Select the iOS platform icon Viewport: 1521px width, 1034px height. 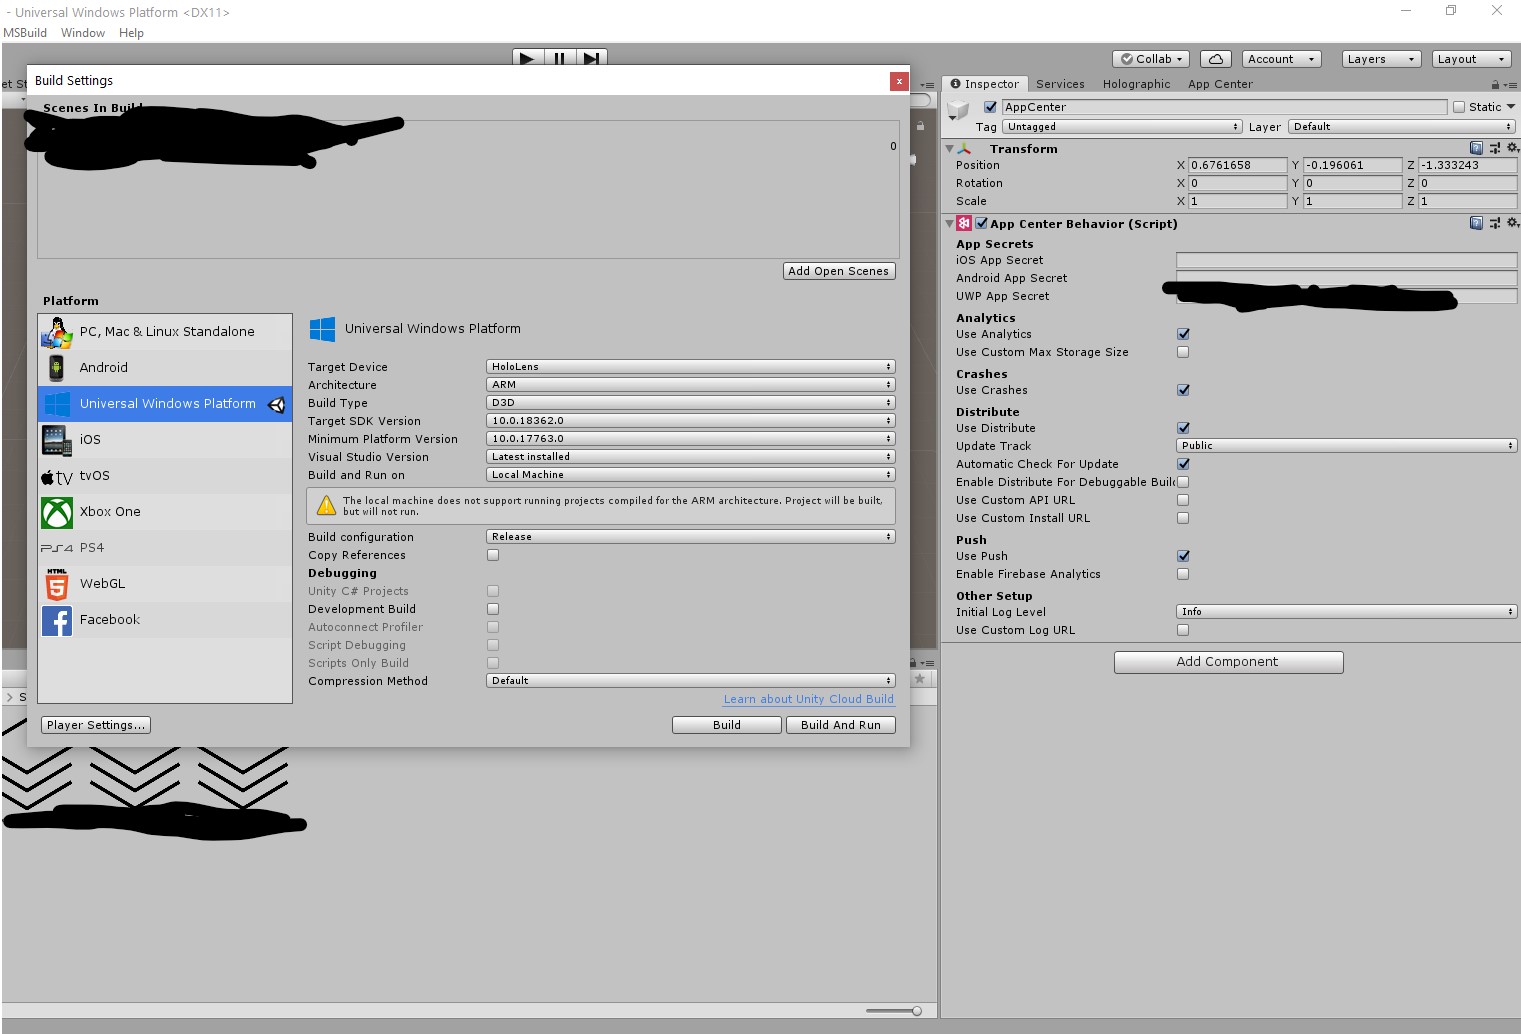click(57, 440)
